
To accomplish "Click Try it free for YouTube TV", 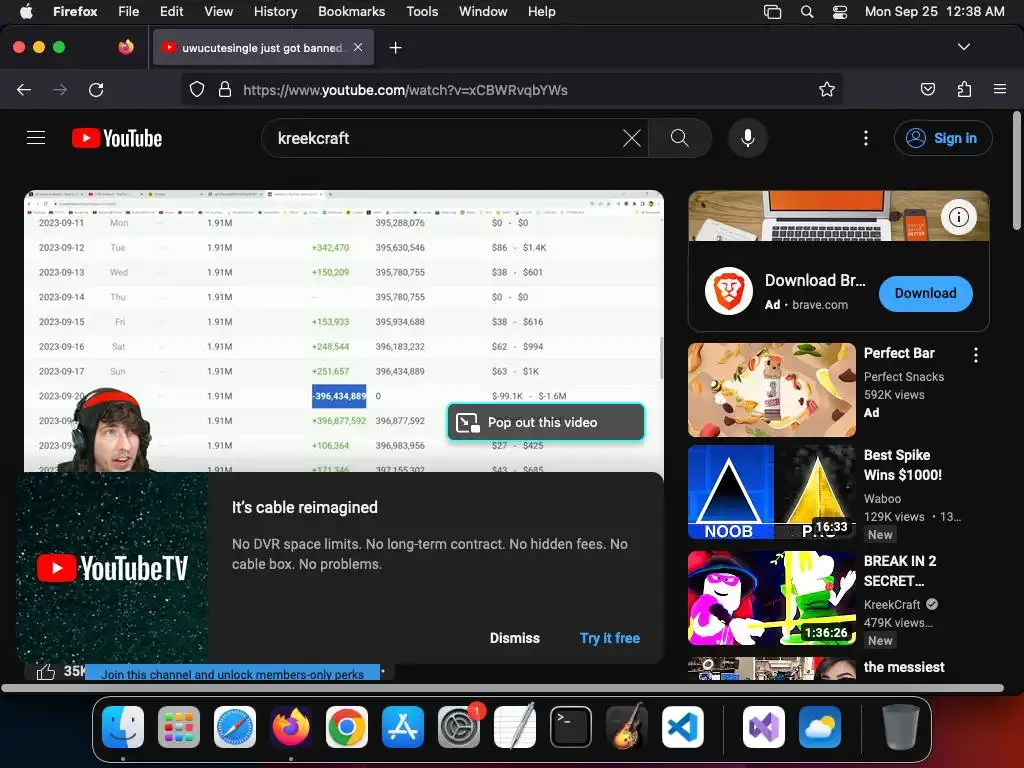I will (x=610, y=638).
